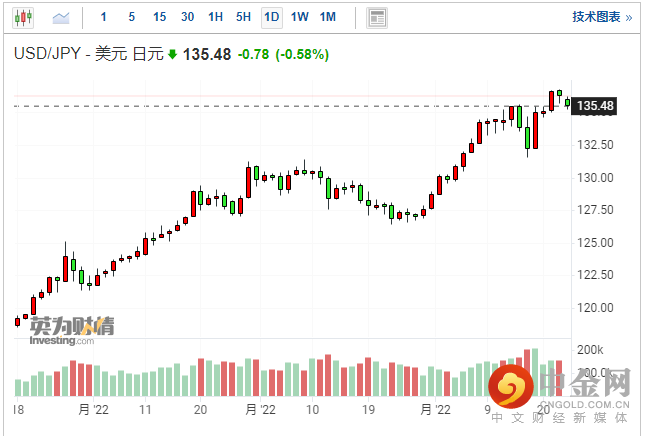Select the 5 minute timeframe
The height and width of the screenshot is (436, 645).
pyautogui.click(x=131, y=17)
